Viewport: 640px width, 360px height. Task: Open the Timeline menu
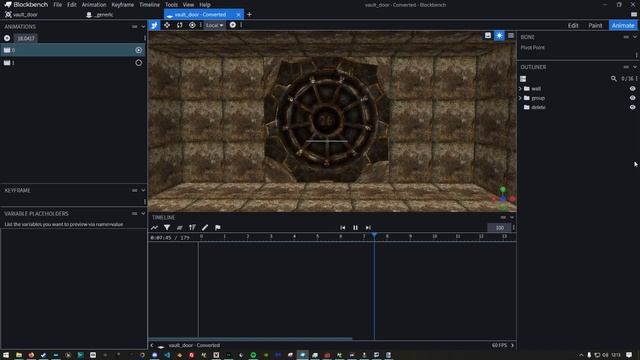tap(149, 5)
